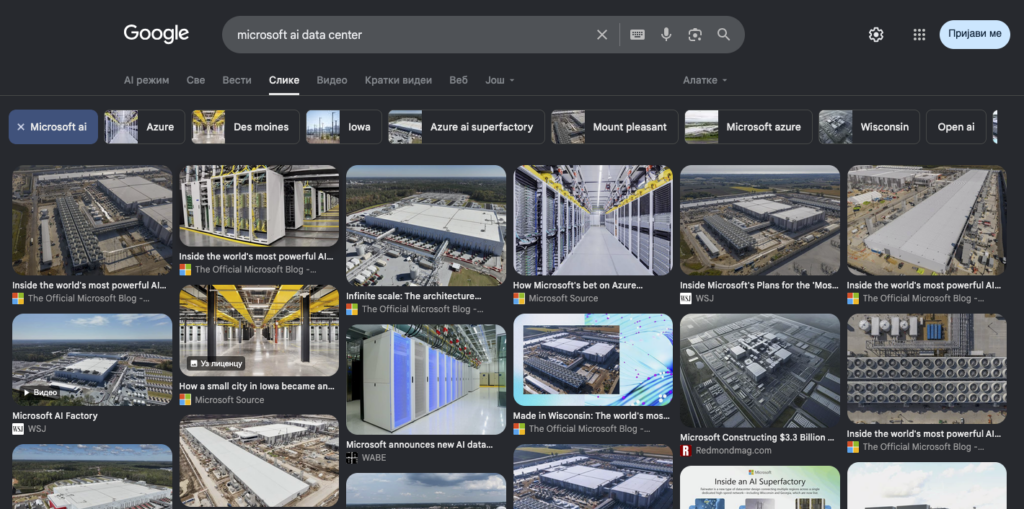
Task: Select the Слике tab
Action: (x=284, y=80)
